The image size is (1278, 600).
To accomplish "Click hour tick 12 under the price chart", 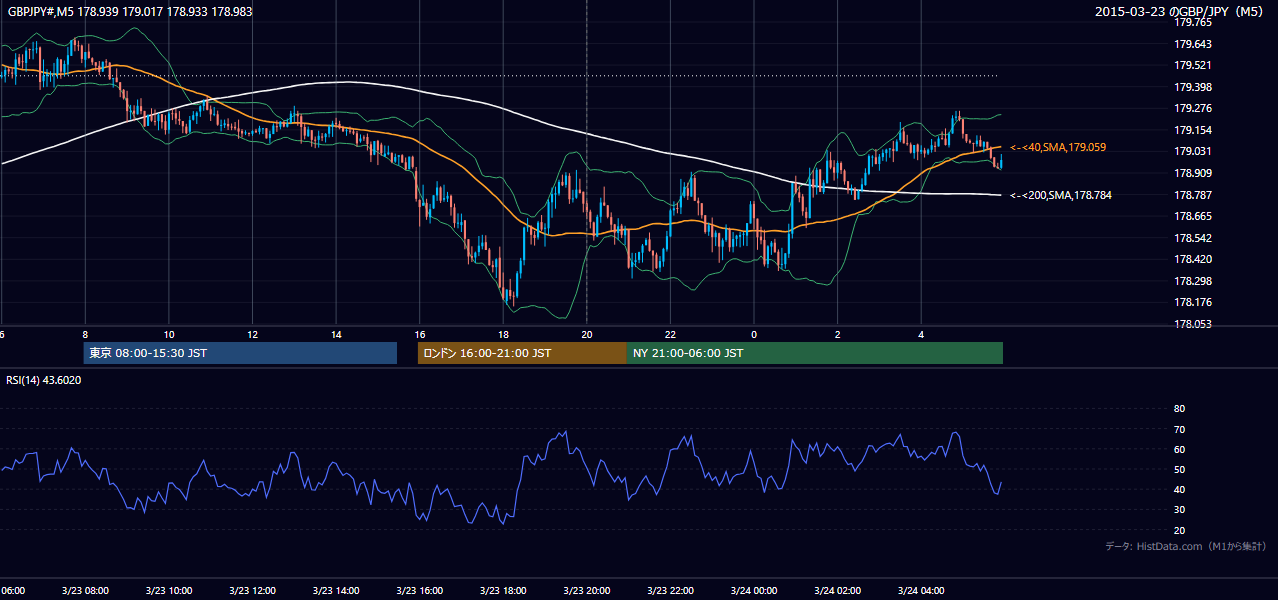I will [252, 334].
